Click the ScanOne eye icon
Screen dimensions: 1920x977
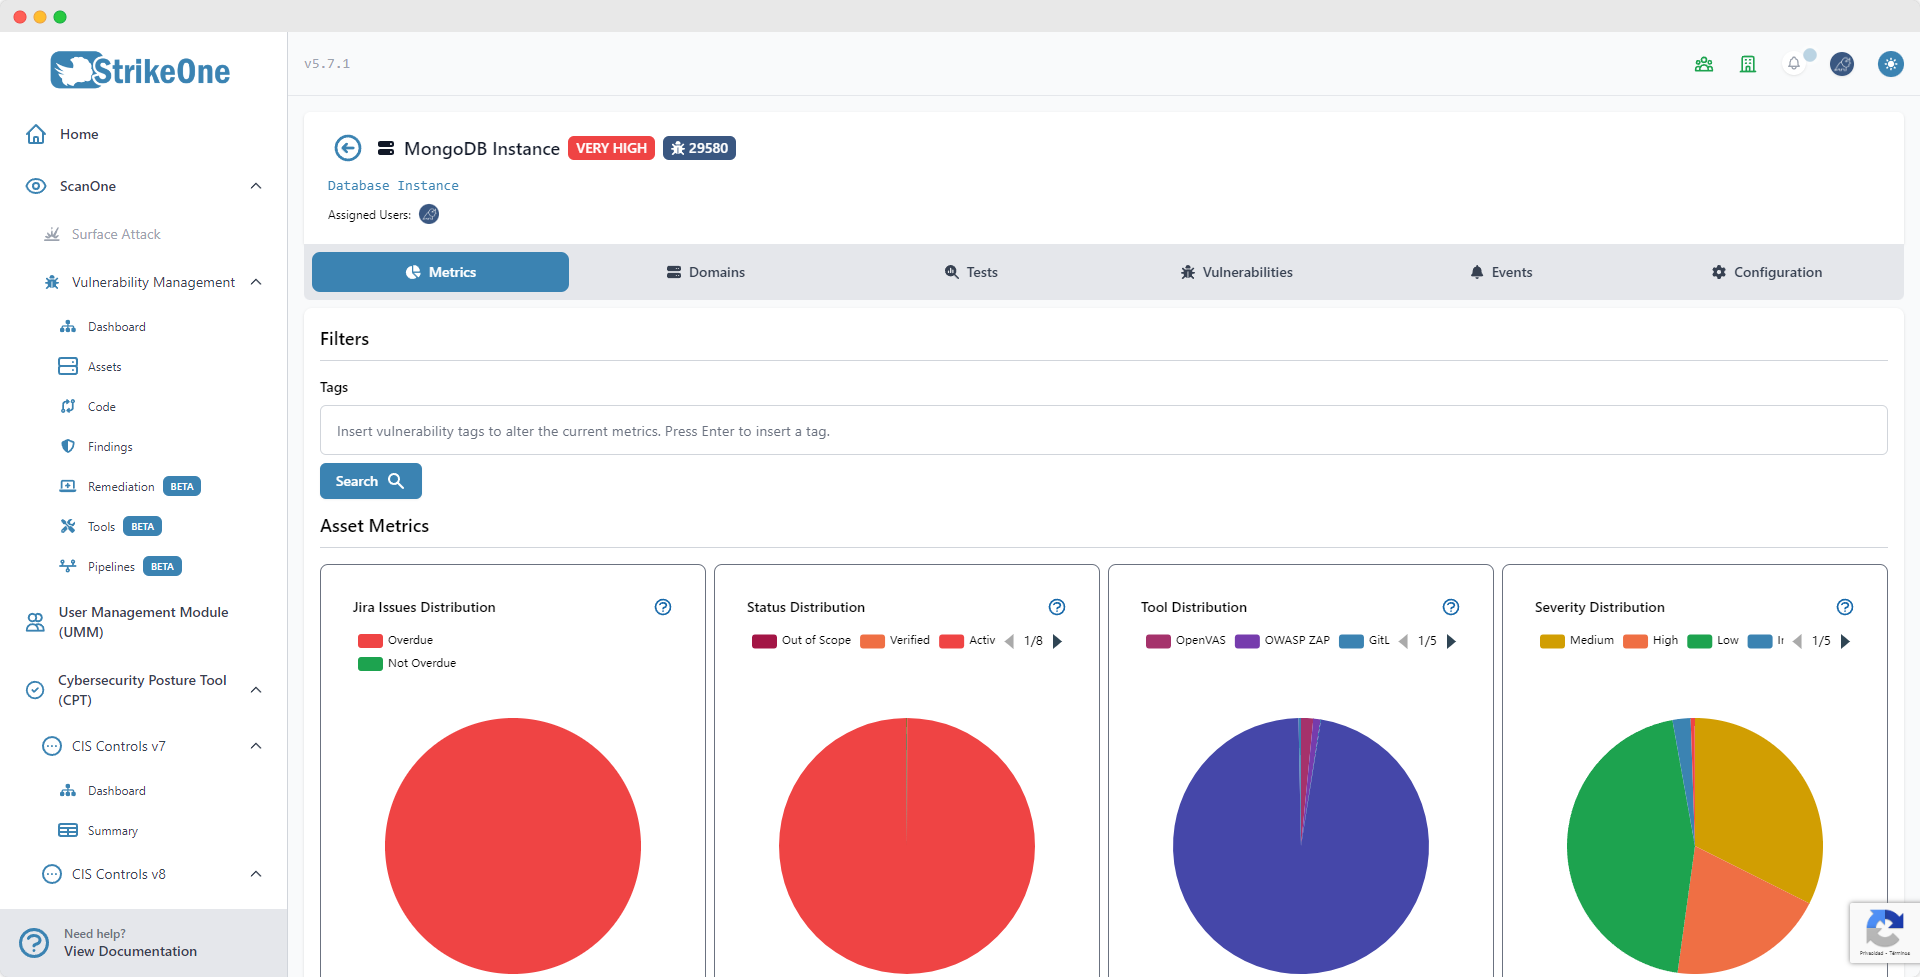pos(36,186)
